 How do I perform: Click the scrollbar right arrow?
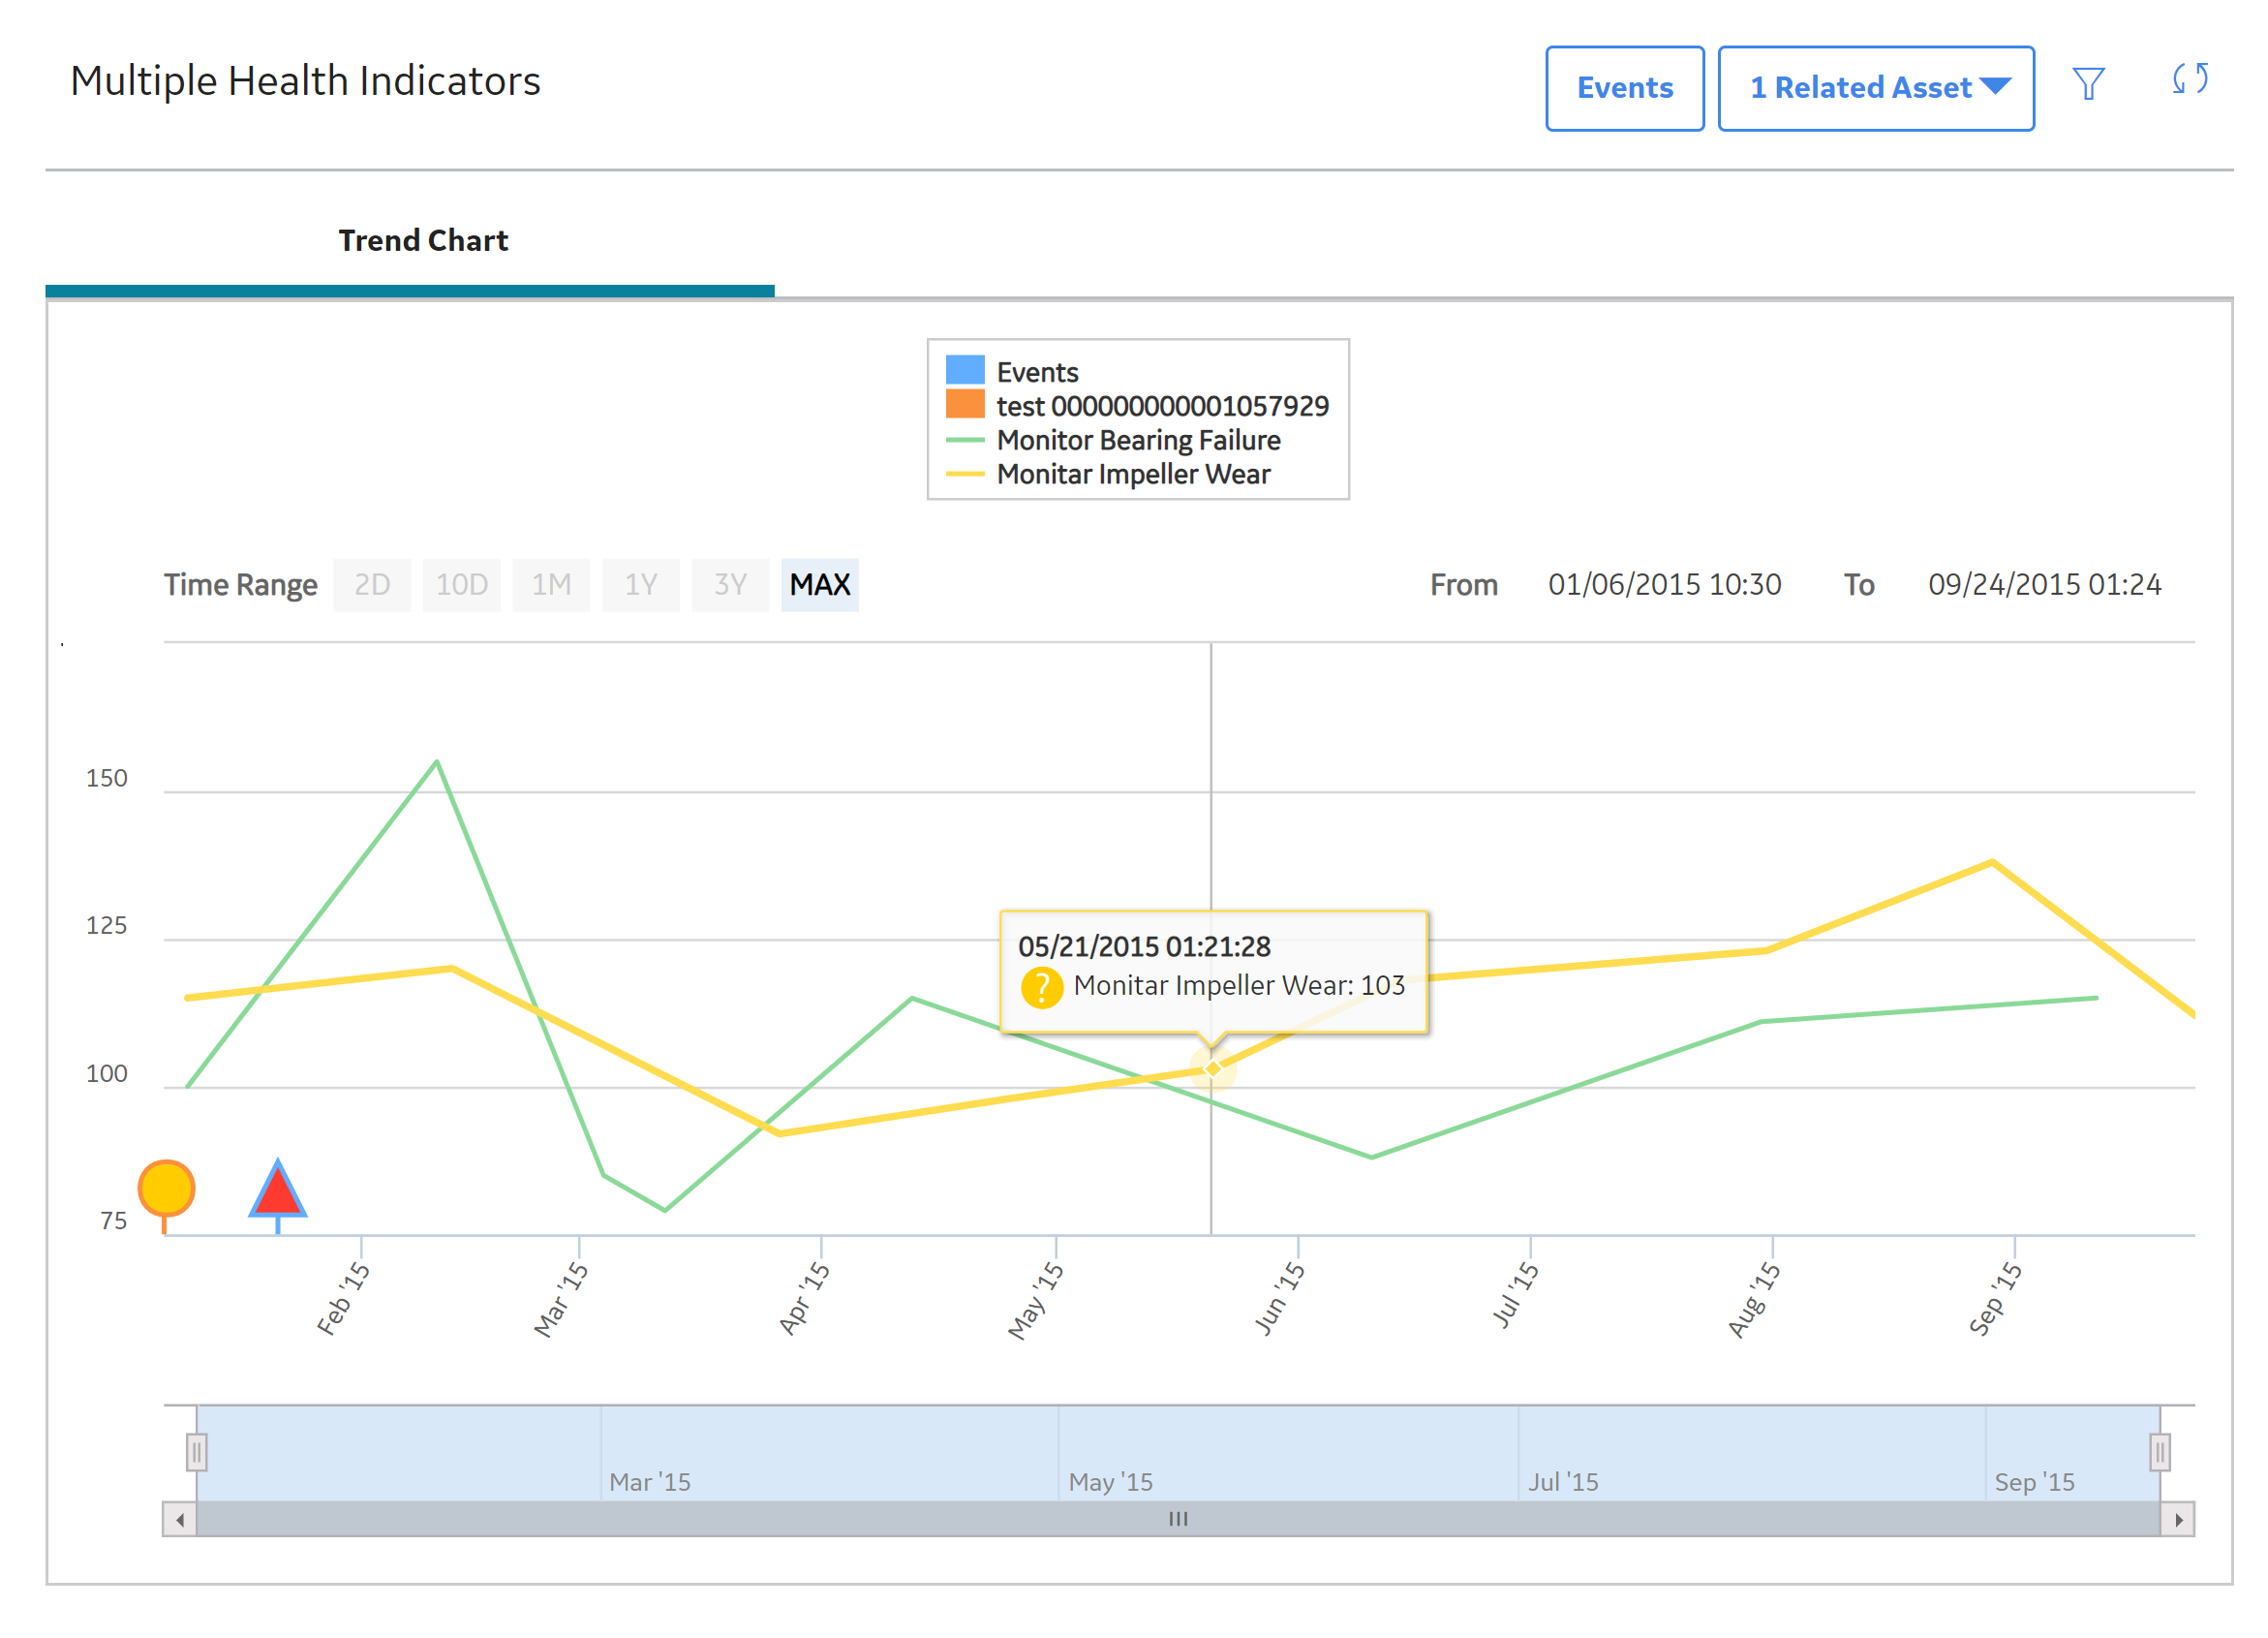(x=2177, y=1519)
